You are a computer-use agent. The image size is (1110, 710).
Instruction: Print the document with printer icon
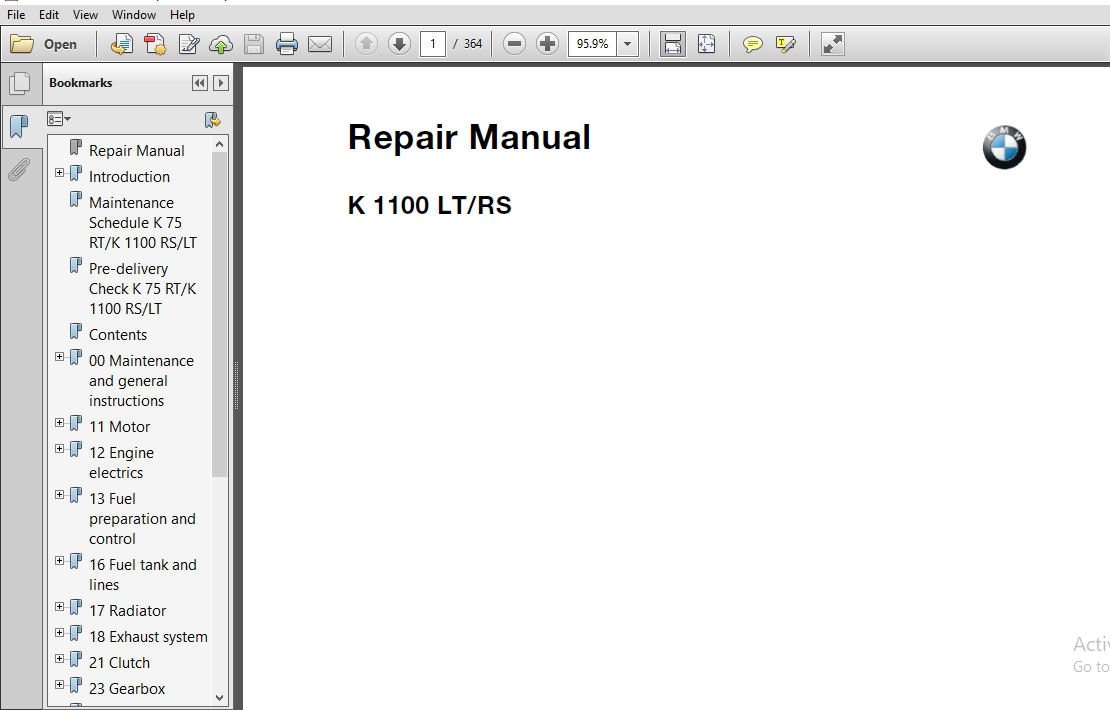click(287, 45)
